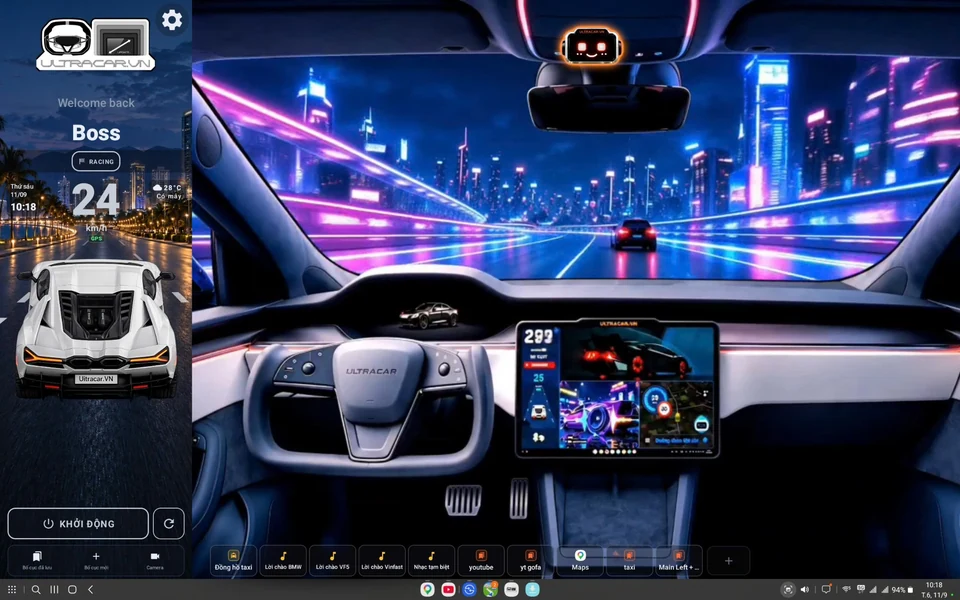Tap the 10:18 clock in left panel
This screenshot has width=960, height=600.
(23, 207)
